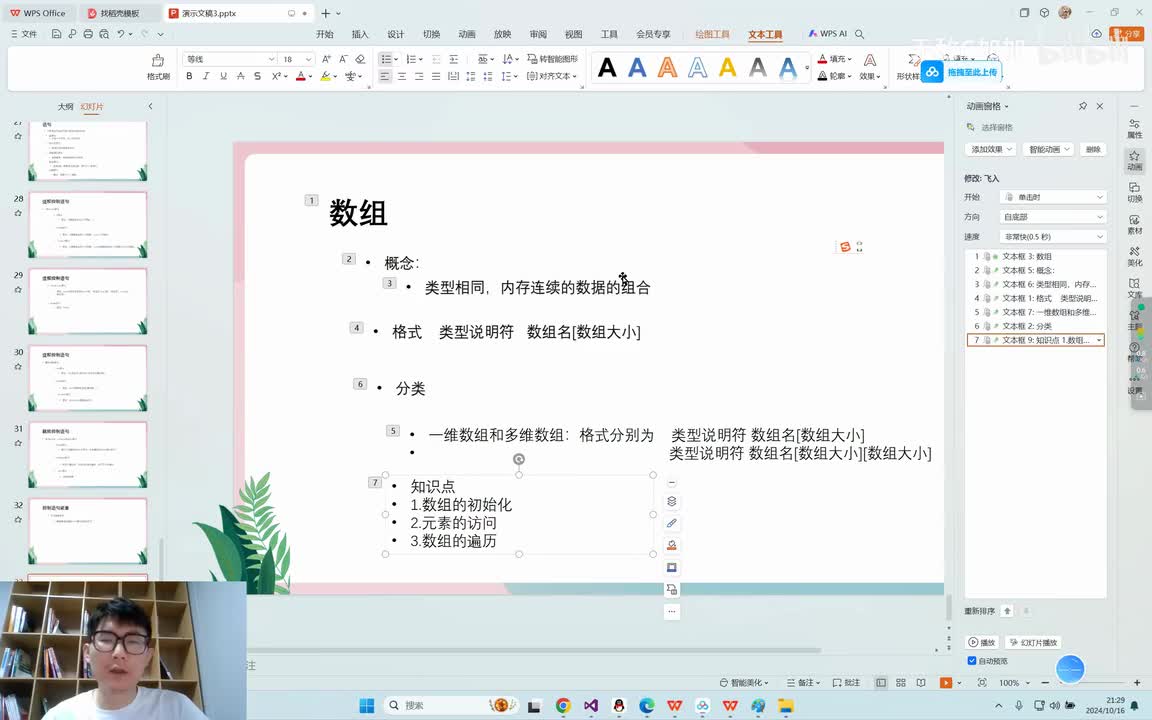Open animation 开始 dropdown showing 单击时
The width and height of the screenshot is (1152, 720).
point(1053,197)
